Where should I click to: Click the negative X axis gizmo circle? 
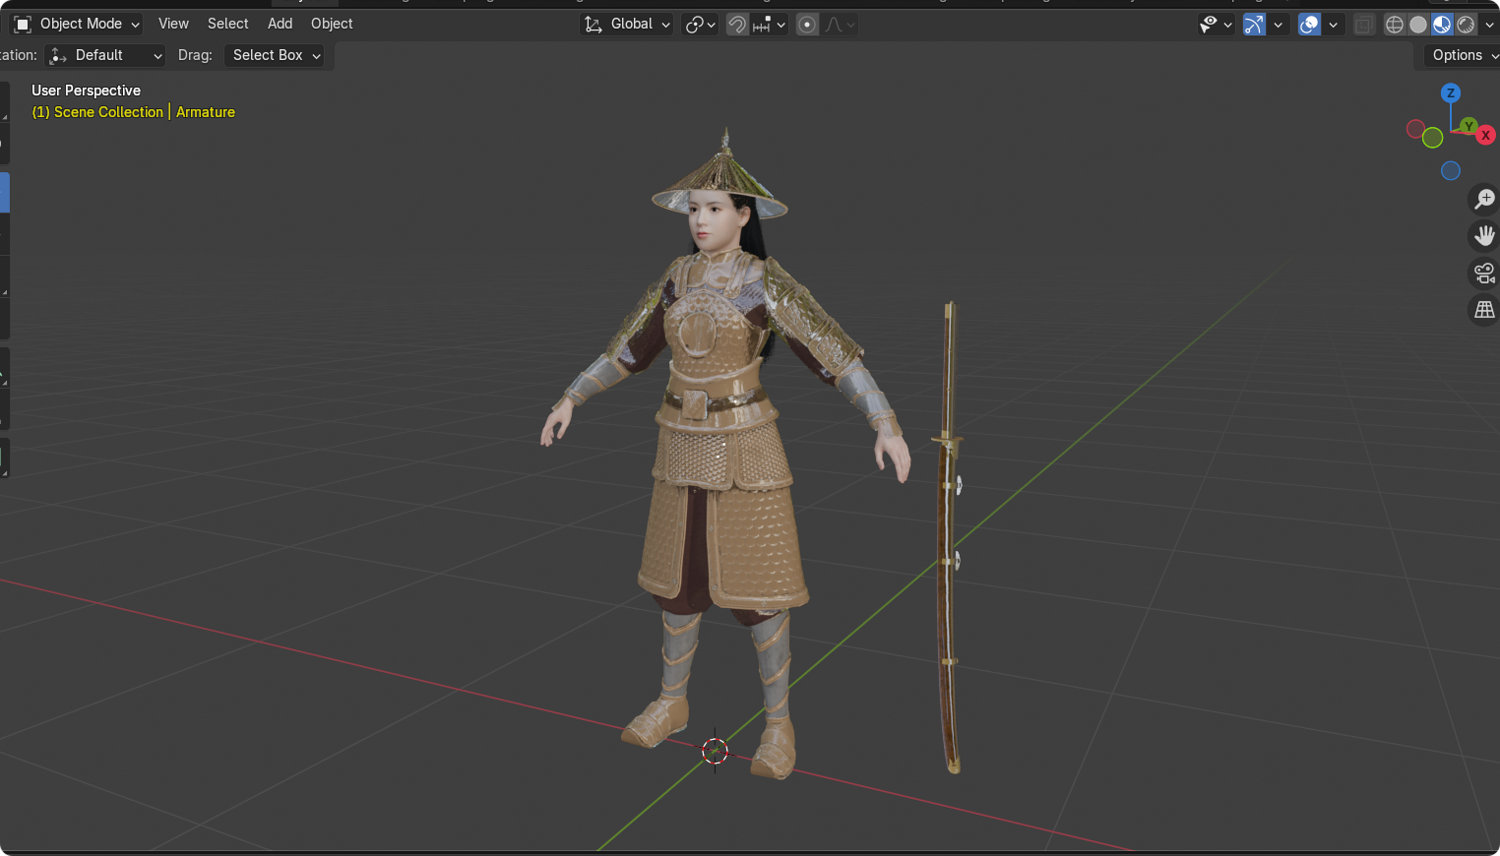[x=1415, y=129]
